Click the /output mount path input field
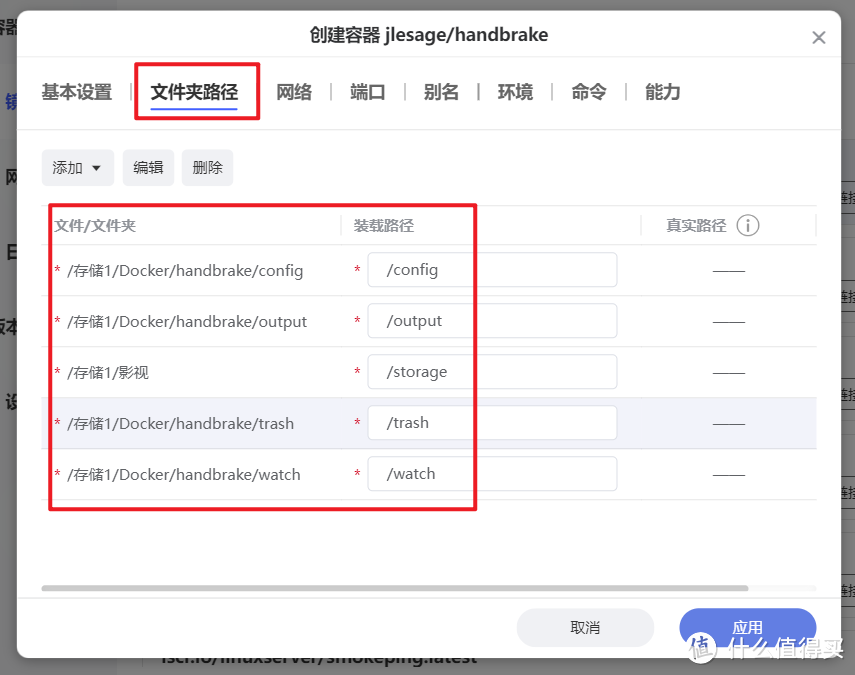Screen dimensions: 855x675 491,320
